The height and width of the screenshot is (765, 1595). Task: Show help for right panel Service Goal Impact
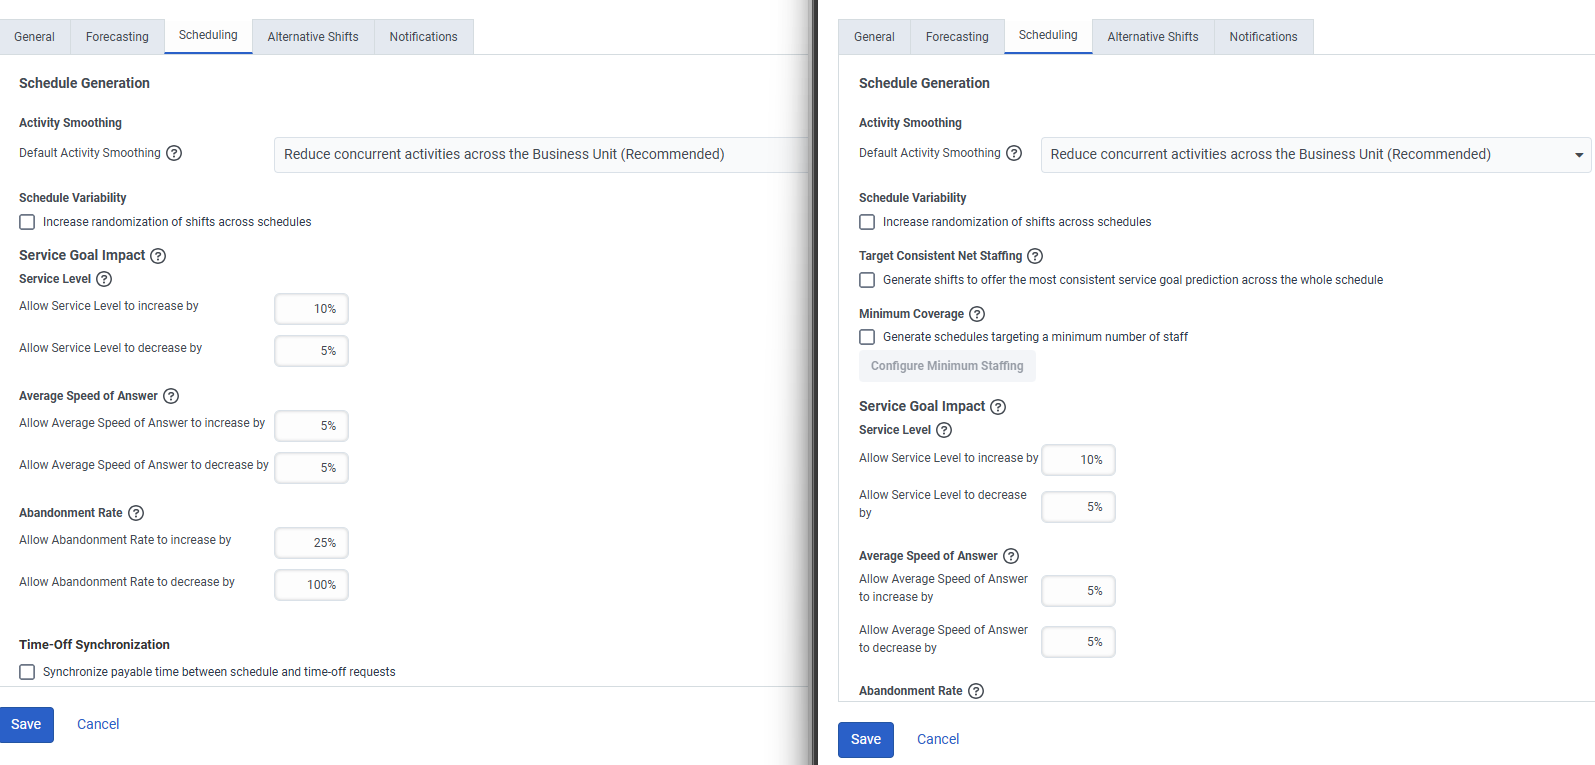(x=998, y=407)
